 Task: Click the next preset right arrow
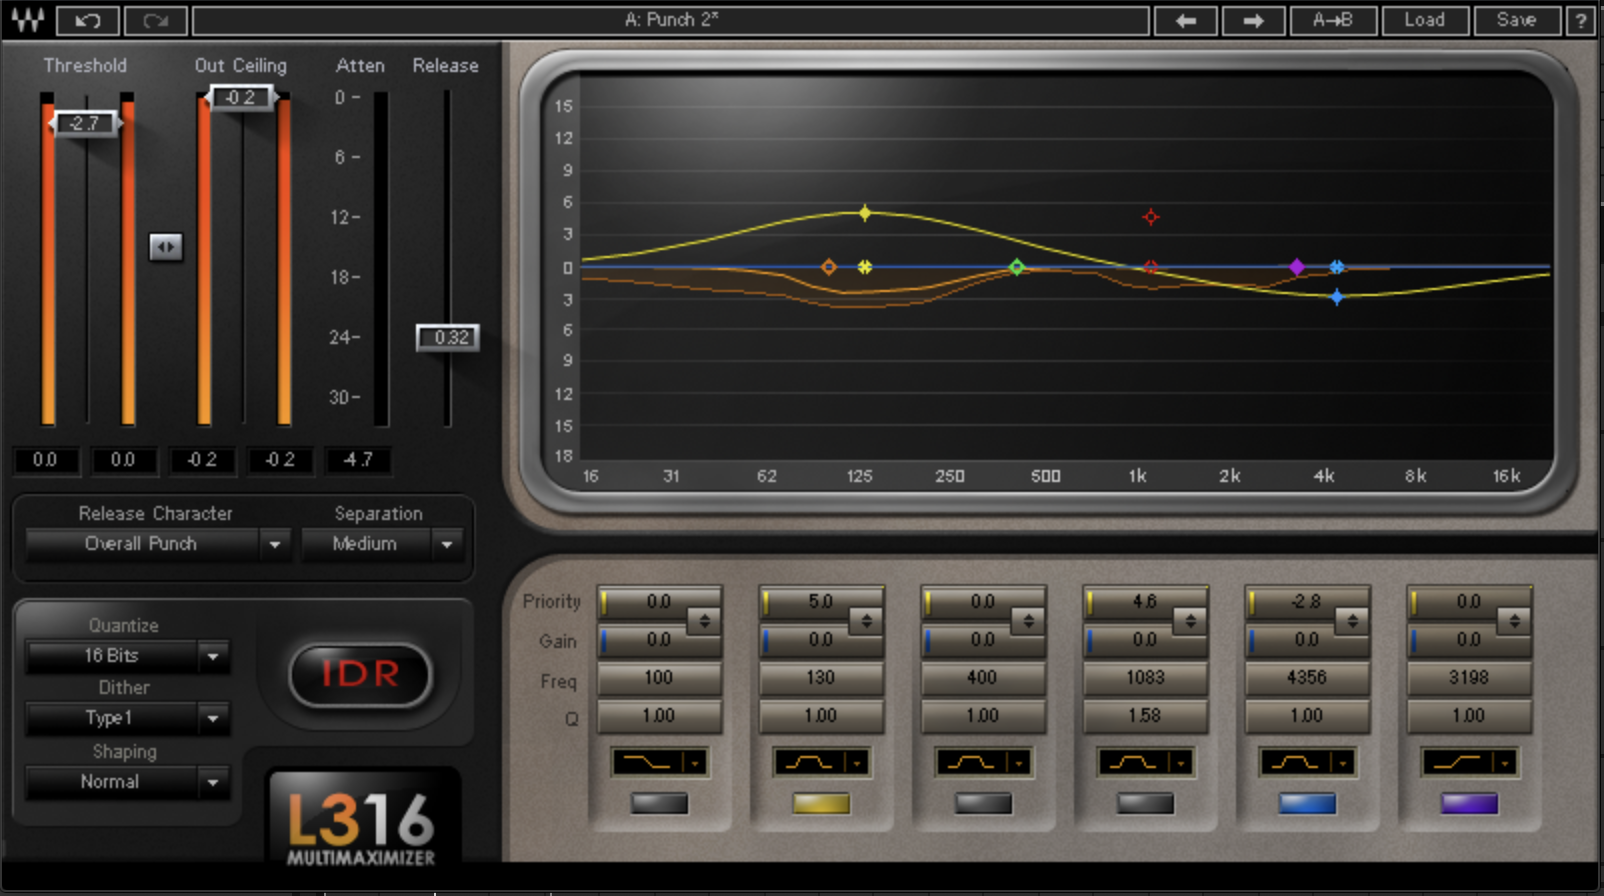1253,20
